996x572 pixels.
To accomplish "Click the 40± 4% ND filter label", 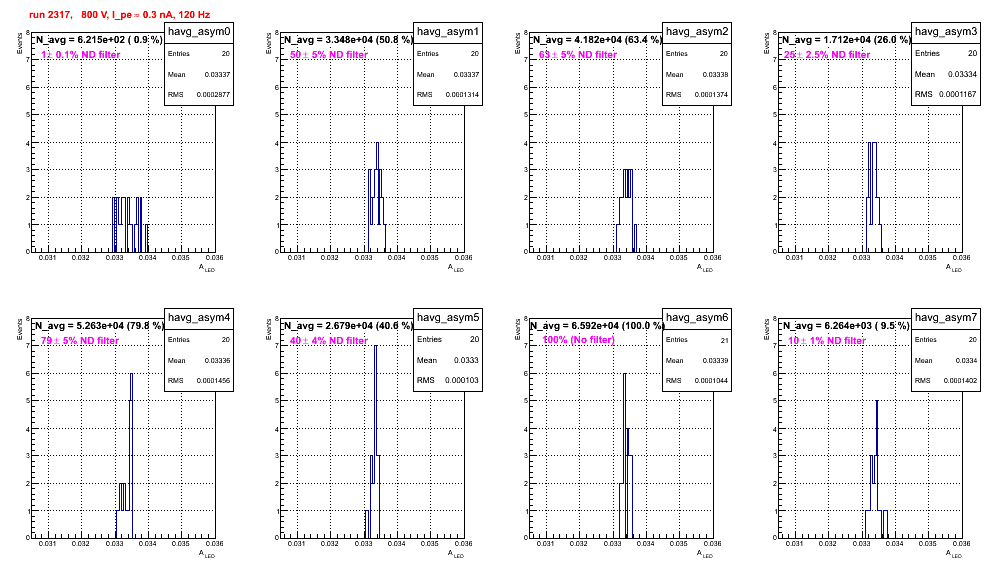I will 329,341.
